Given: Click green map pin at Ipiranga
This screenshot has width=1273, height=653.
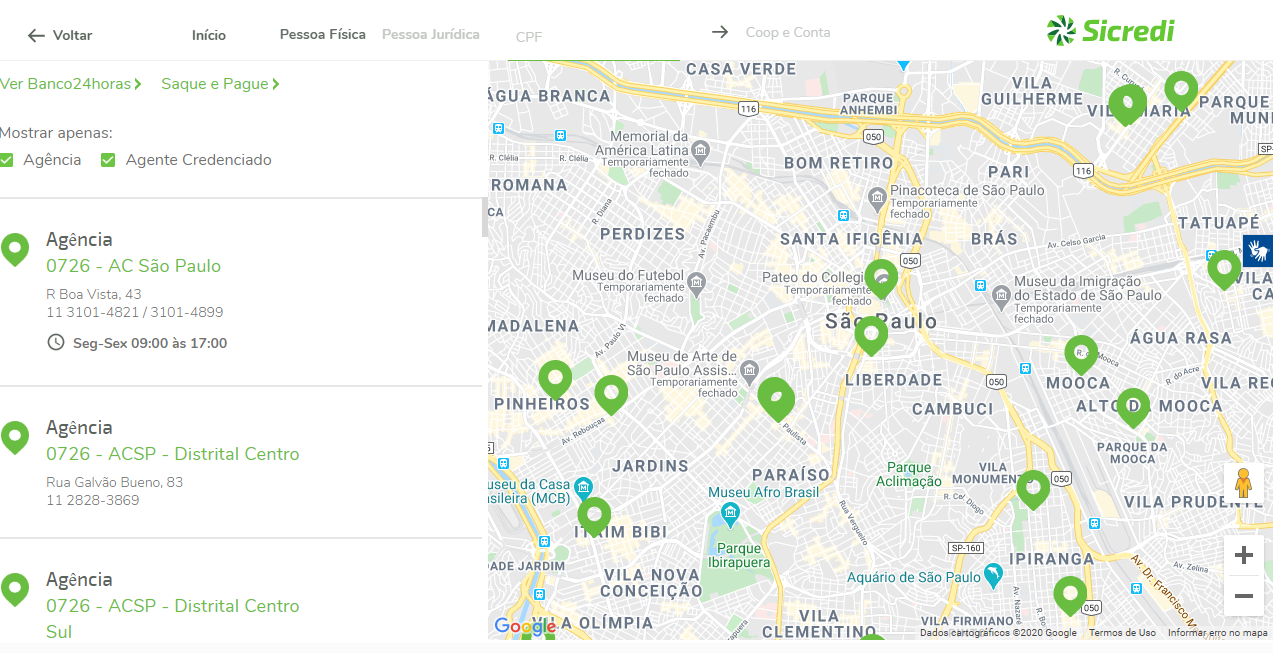Looking at the screenshot, I should pyautogui.click(x=1070, y=595).
